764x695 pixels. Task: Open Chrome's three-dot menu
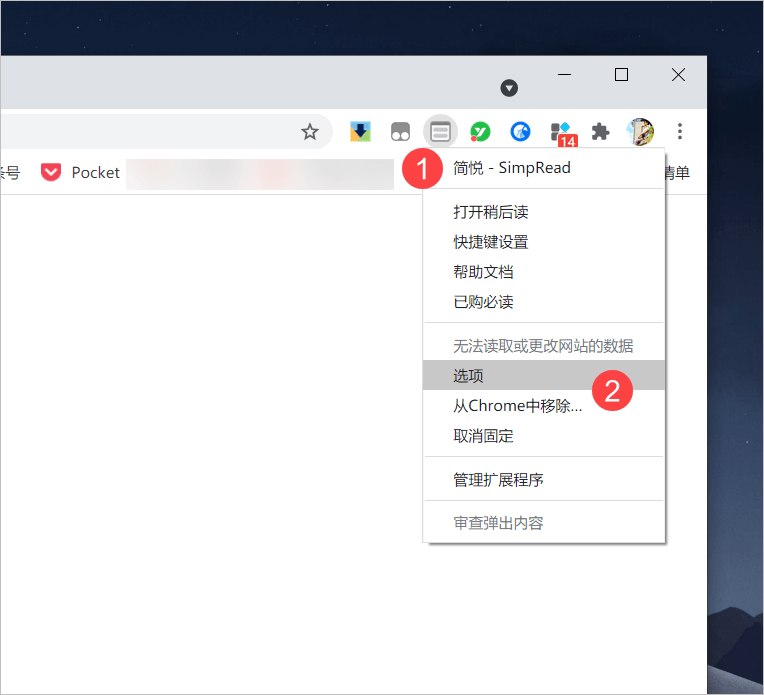coord(680,132)
